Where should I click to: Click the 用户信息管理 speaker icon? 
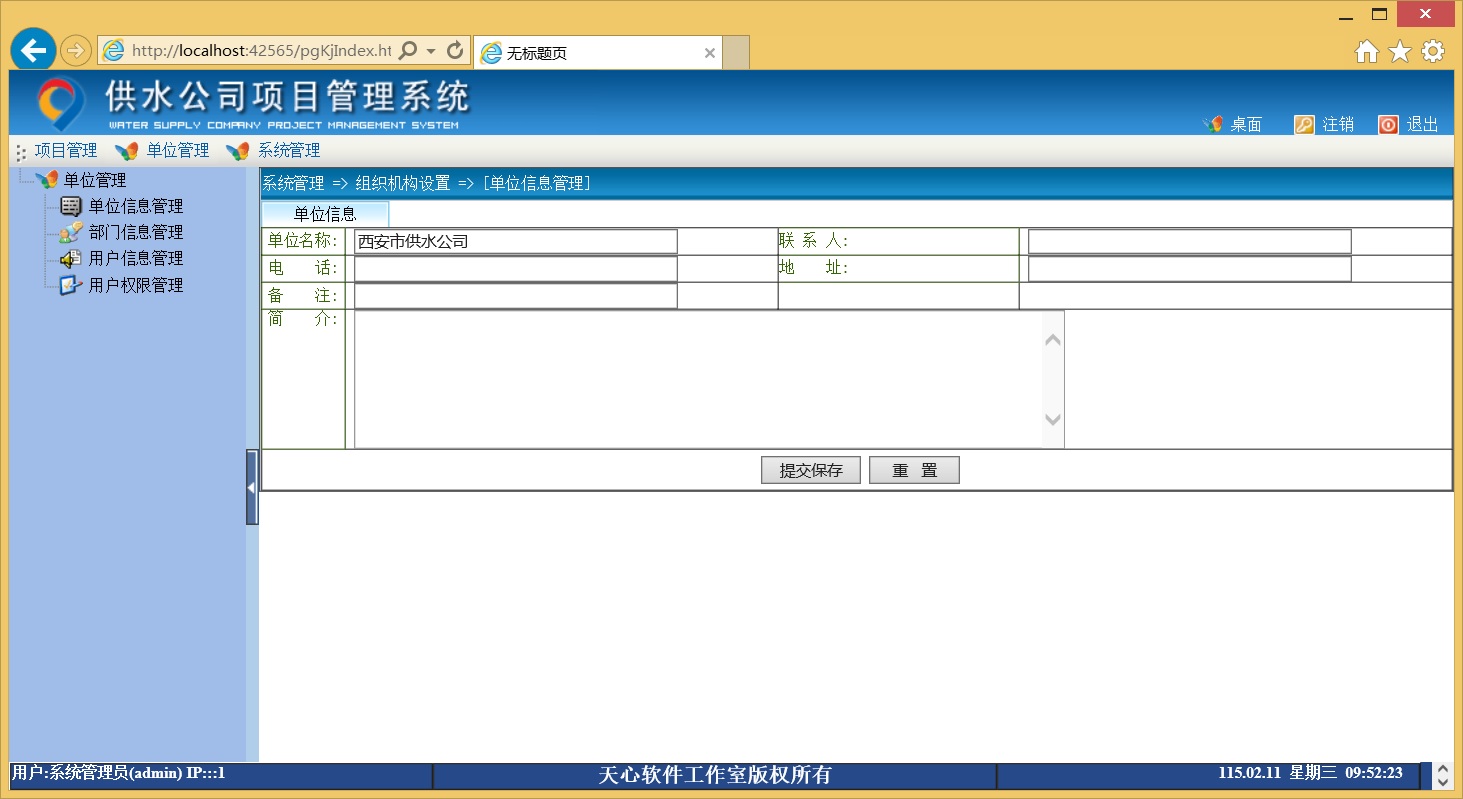pos(70,259)
